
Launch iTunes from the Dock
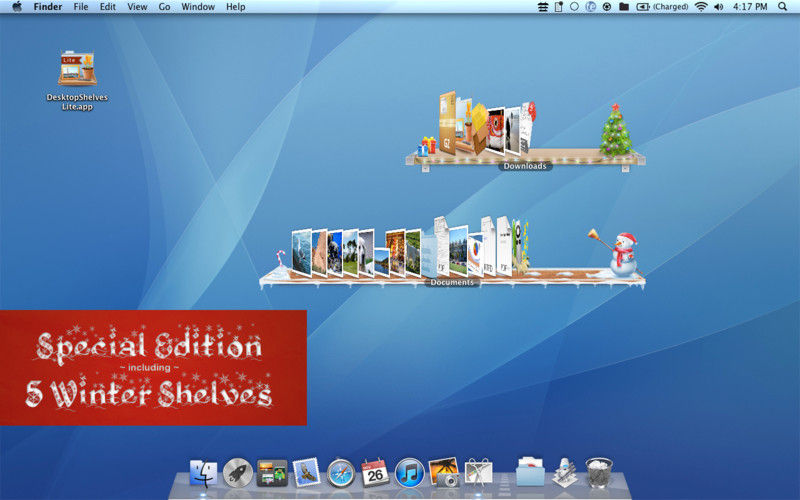[x=409, y=473]
